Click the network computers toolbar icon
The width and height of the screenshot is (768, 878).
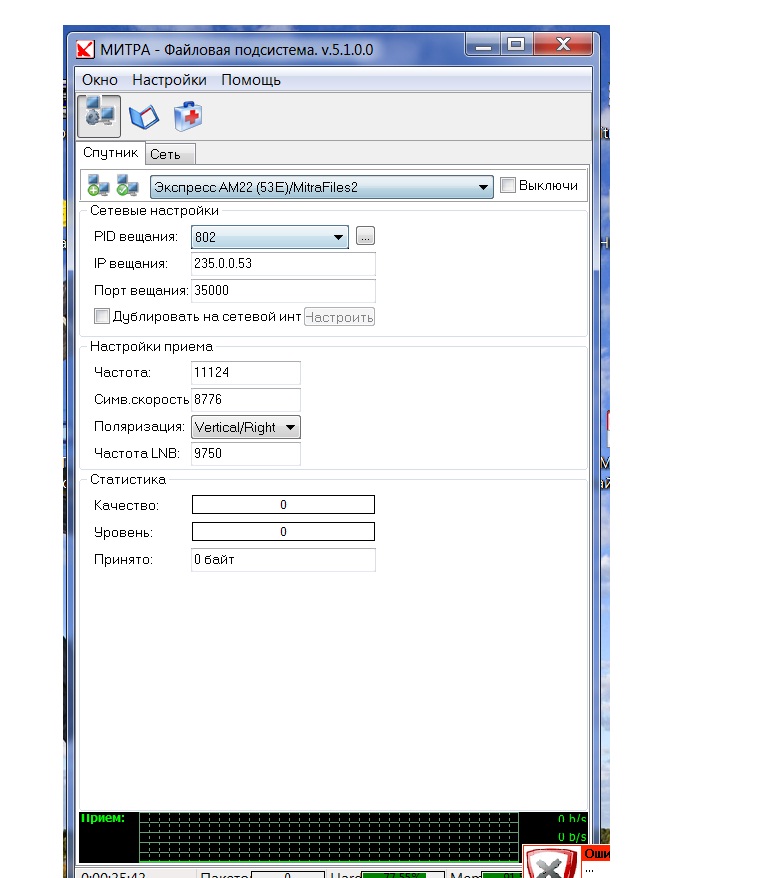pos(99,116)
